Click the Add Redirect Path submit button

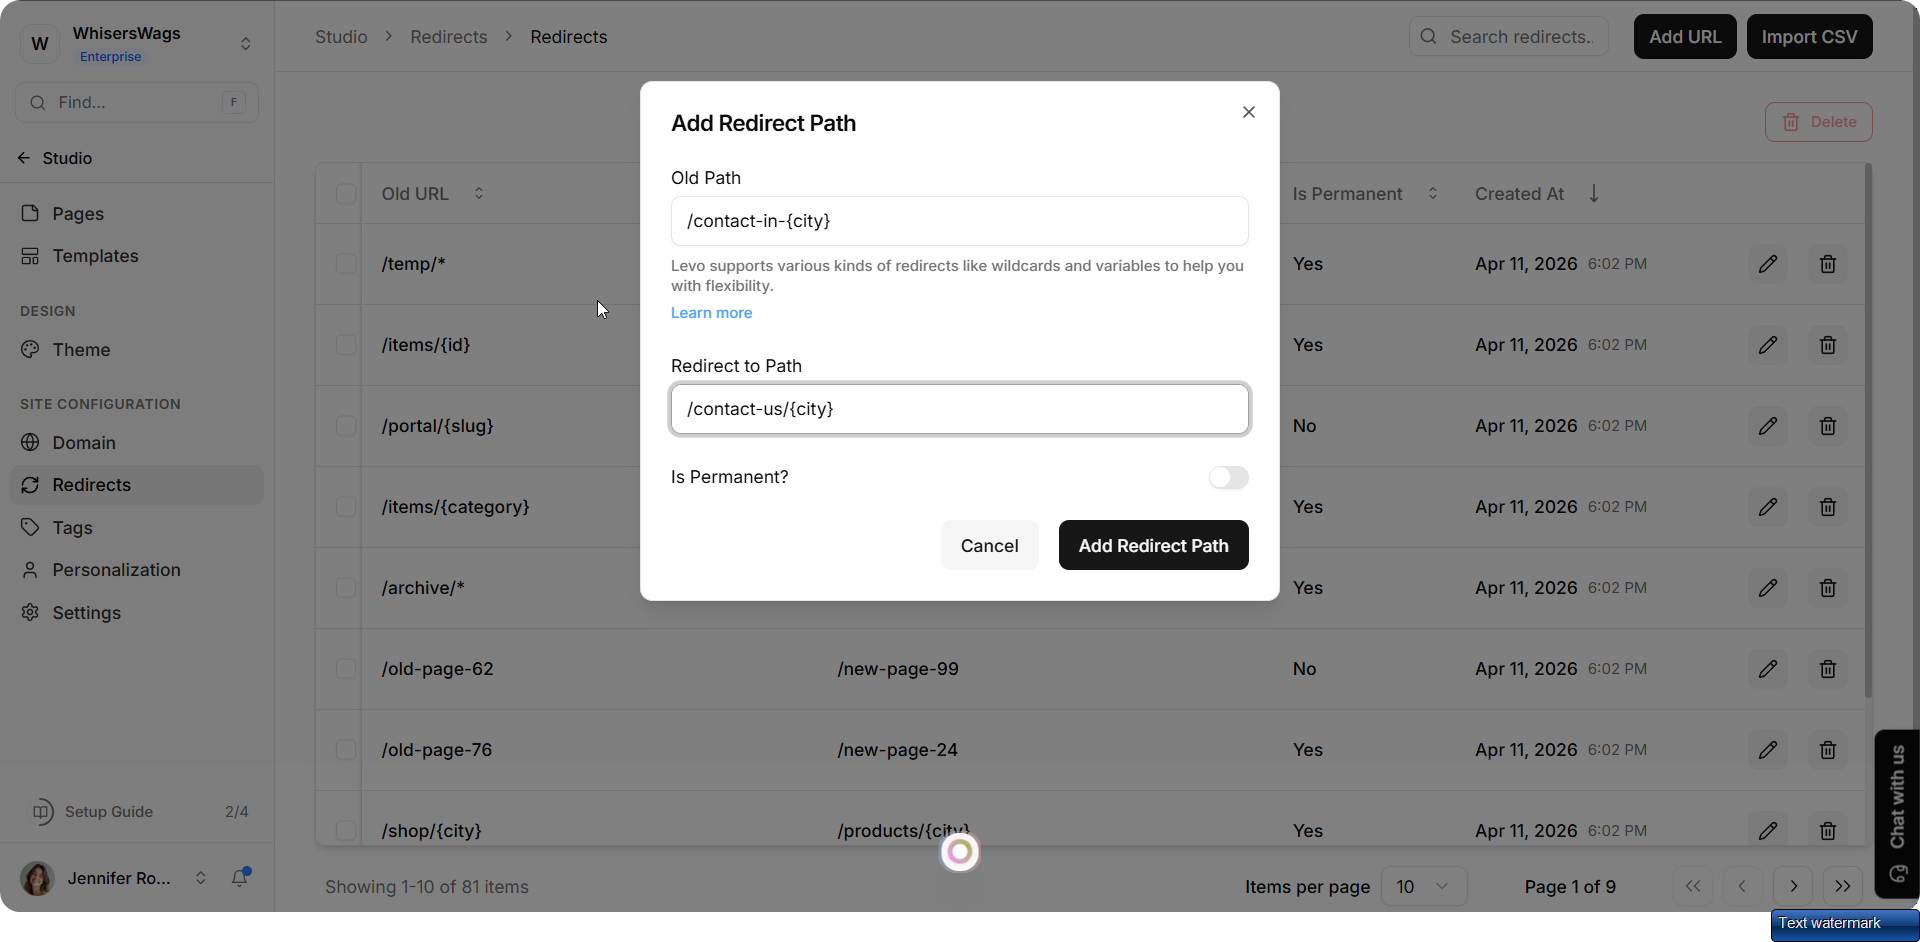point(1153,546)
